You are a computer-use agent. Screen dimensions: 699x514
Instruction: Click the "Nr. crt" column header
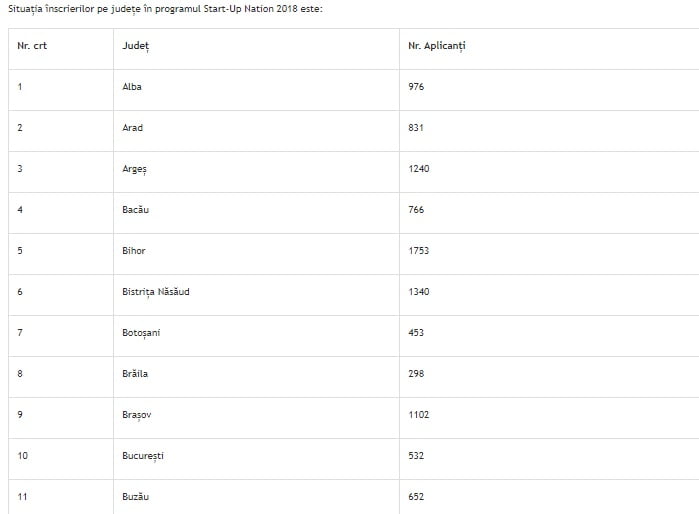point(32,46)
